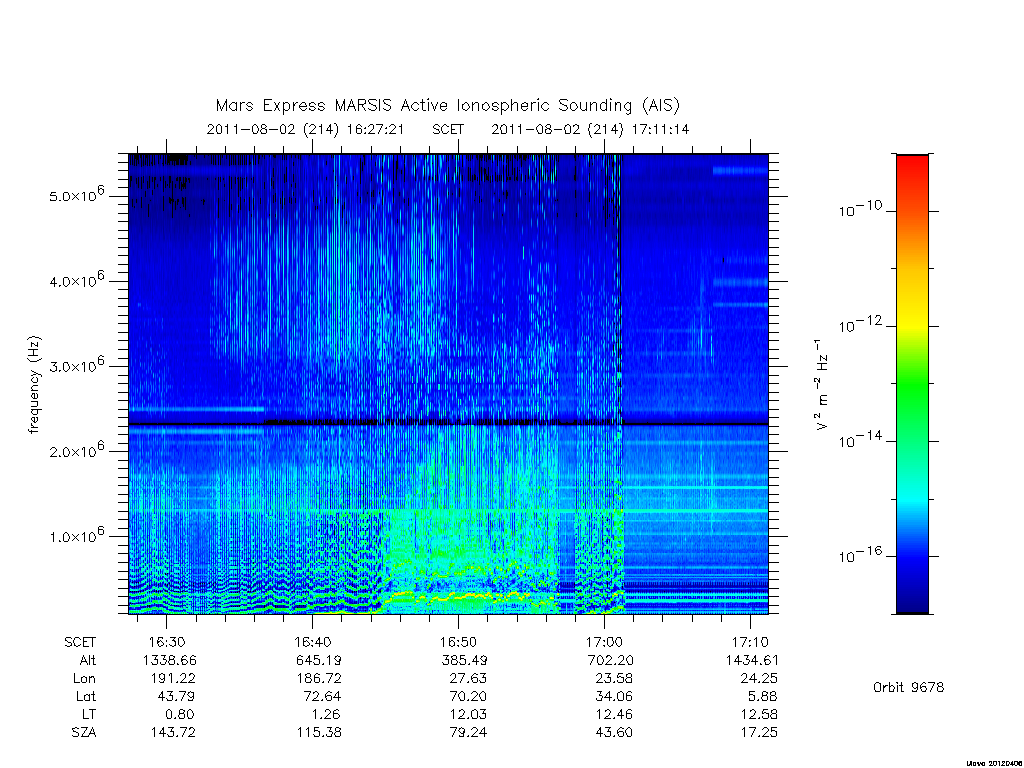Click the 3.0×10^6 frequency tick label
Screen dimensions: 1024x768
click(x=76, y=365)
